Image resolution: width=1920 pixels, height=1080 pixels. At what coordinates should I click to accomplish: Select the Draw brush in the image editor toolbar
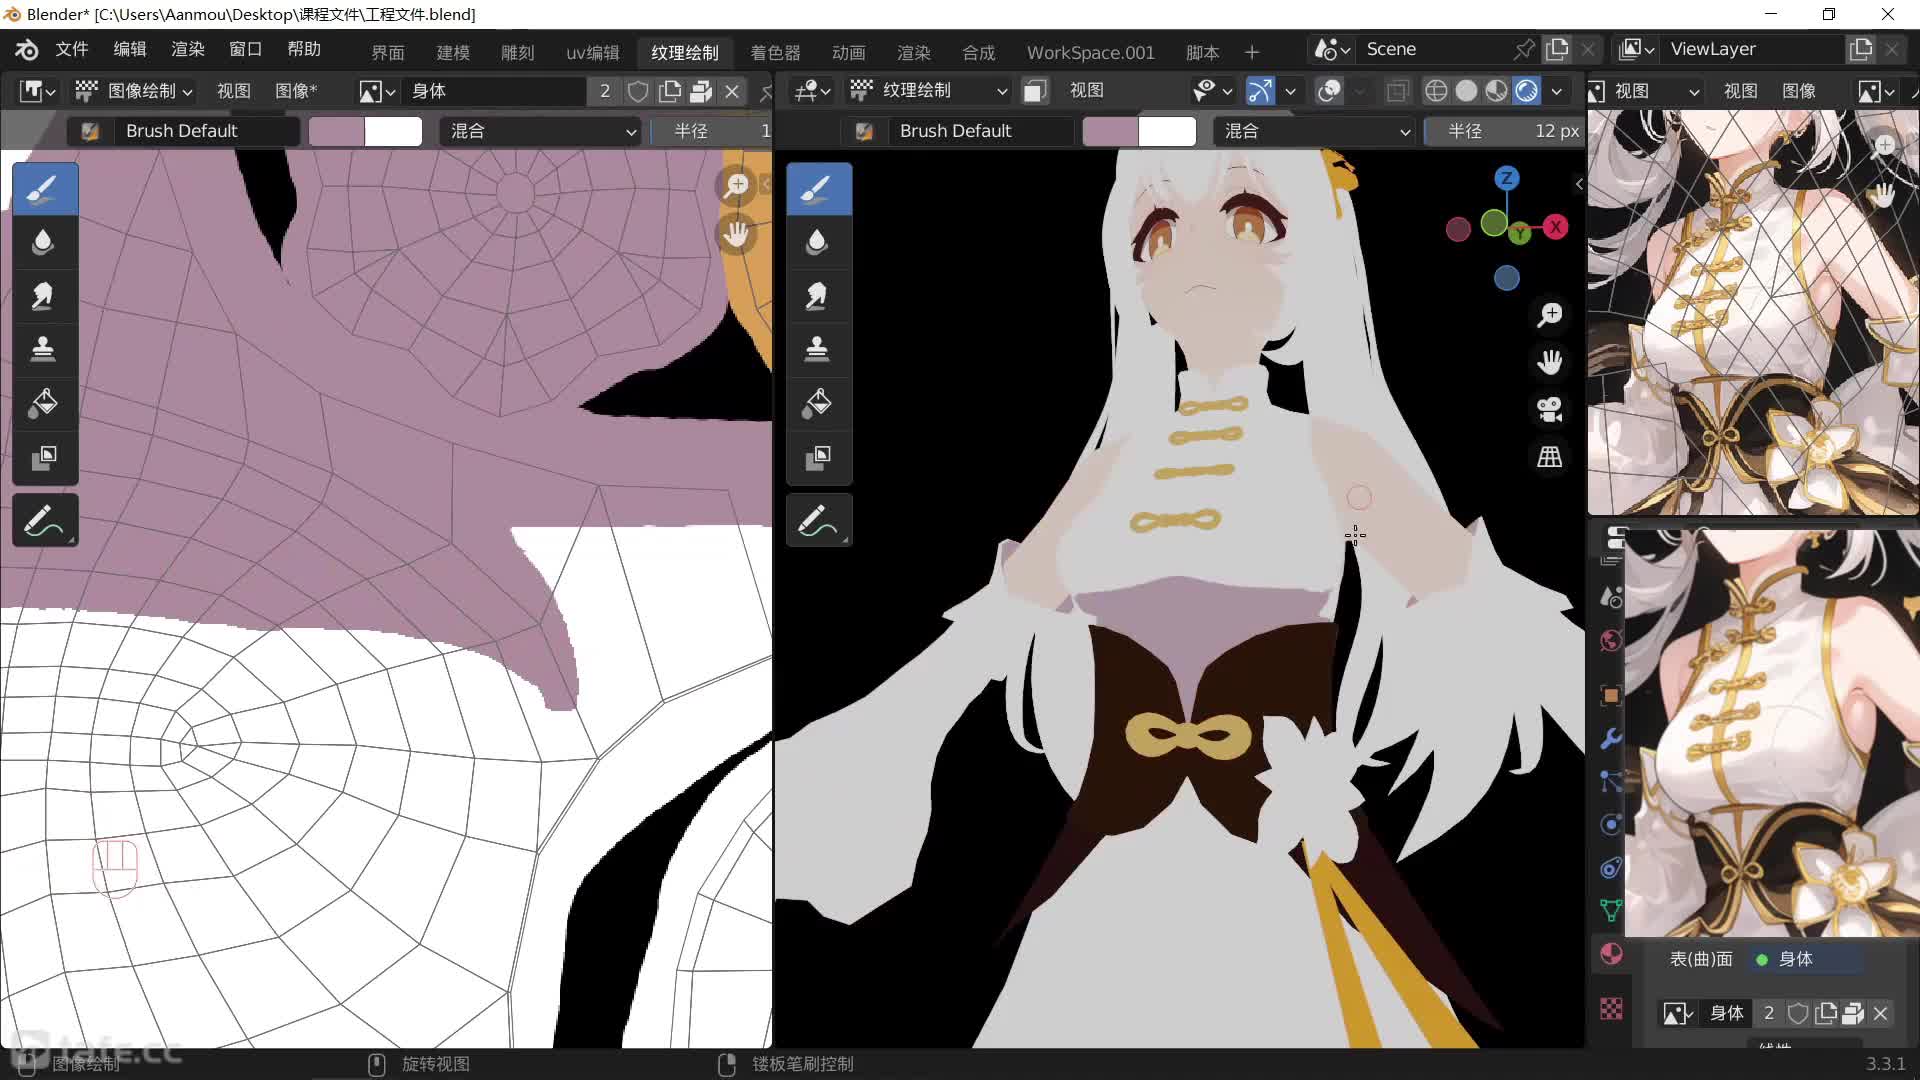click(x=45, y=188)
